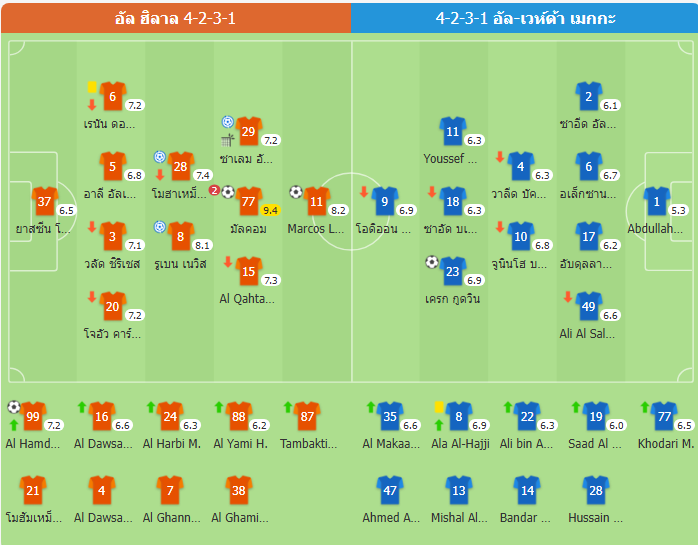This screenshot has width=698, height=545.
Task: Open the orange อัล ฮิลาล 4-2-3-1 header tab
Action: click(176, 18)
